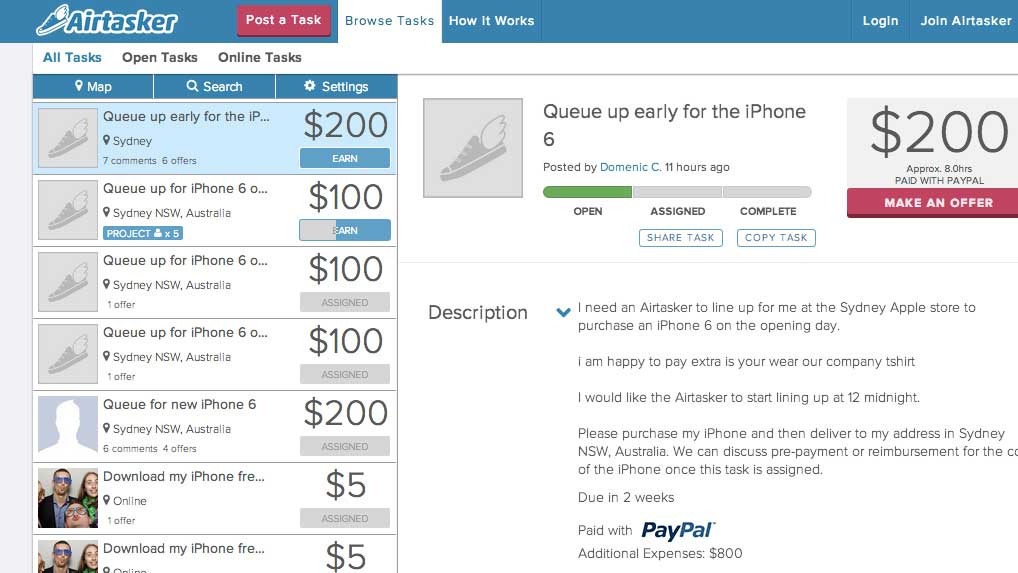The height and width of the screenshot is (573, 1018).
Task: Click EARN on the $200 iPhone task
Action: coord(345,158)
